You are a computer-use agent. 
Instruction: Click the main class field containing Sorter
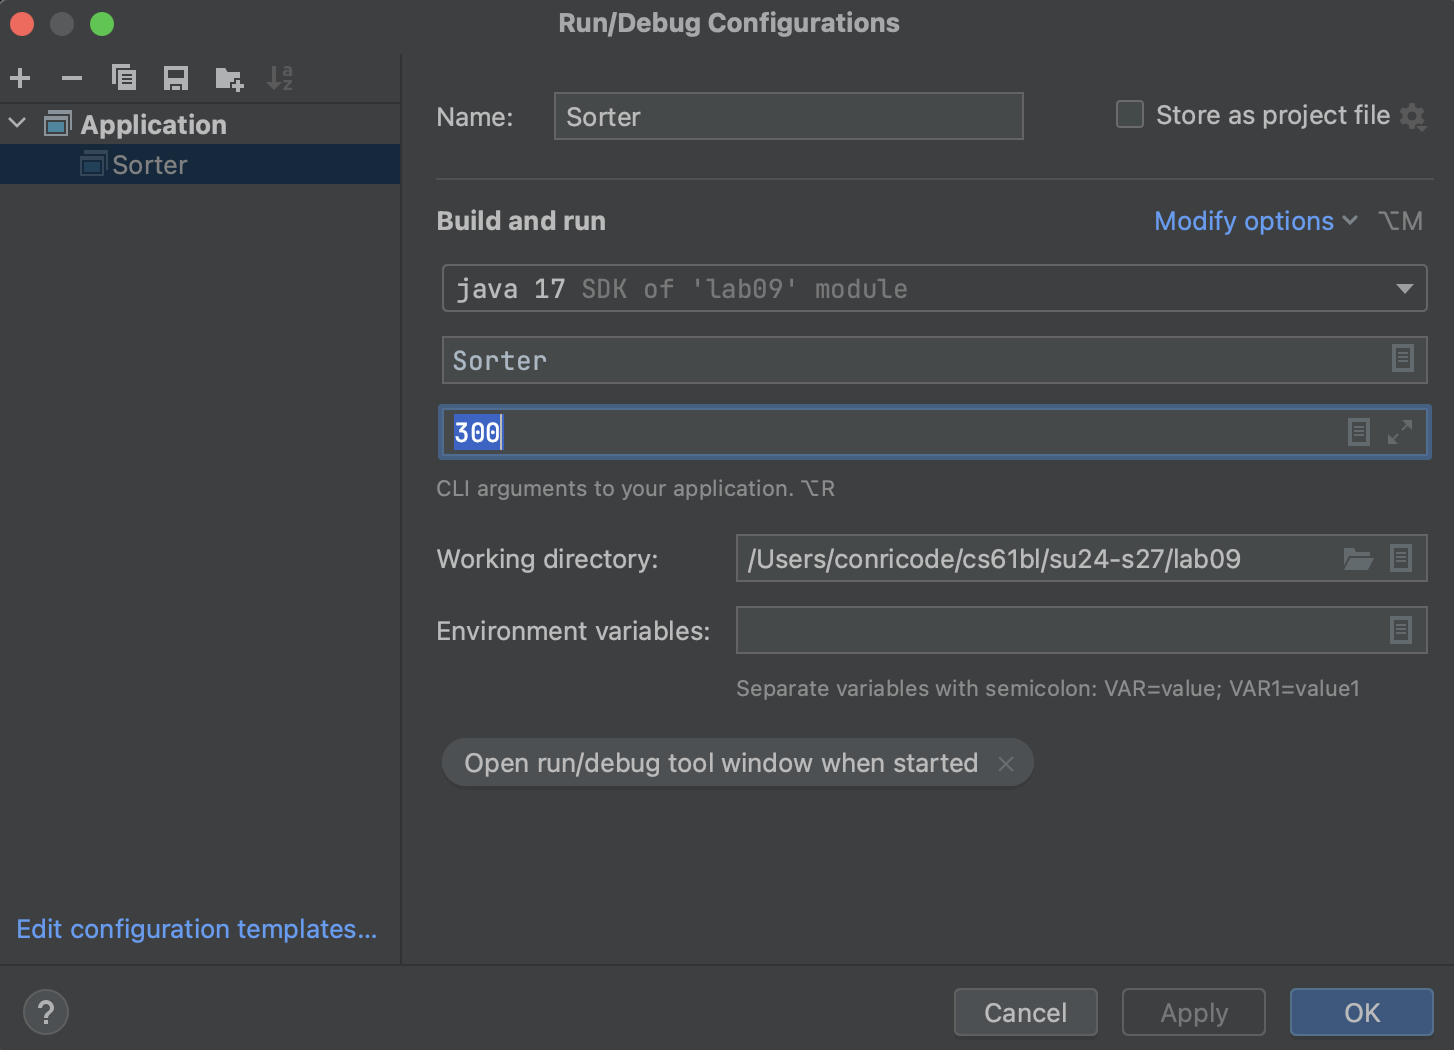pyautogui.click(x=934, y=360)
